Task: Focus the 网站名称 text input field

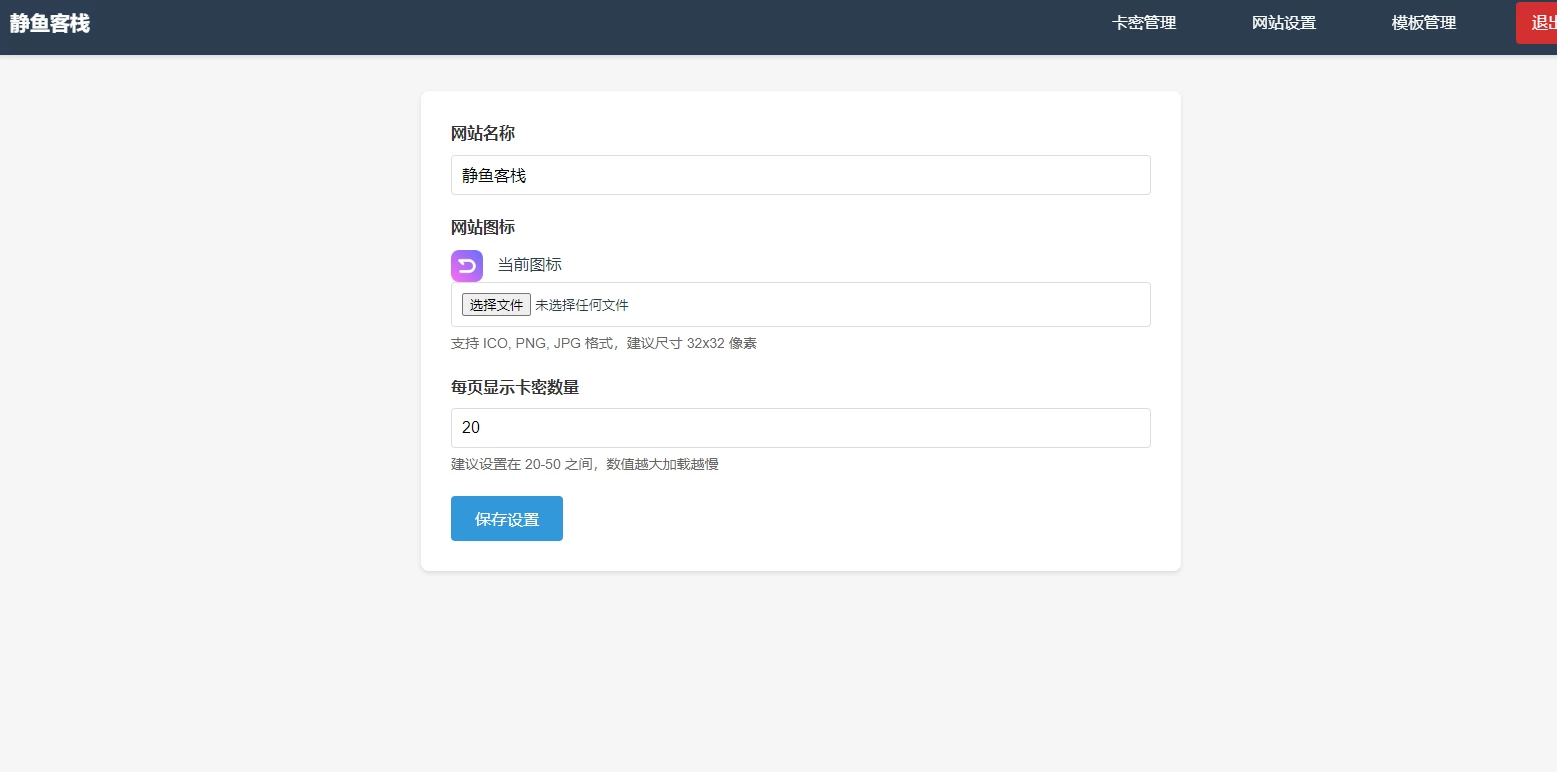Action: tap(800, 175)
